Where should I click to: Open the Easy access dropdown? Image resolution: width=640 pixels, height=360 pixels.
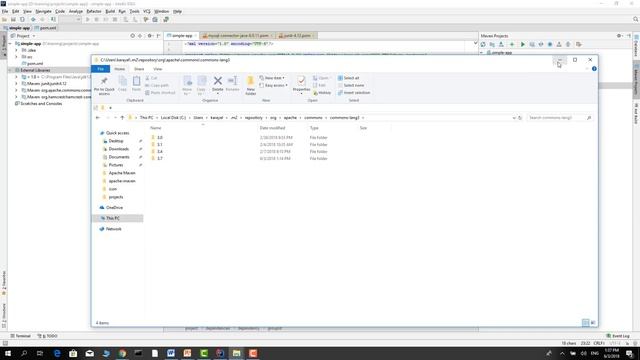coord(273,85)
